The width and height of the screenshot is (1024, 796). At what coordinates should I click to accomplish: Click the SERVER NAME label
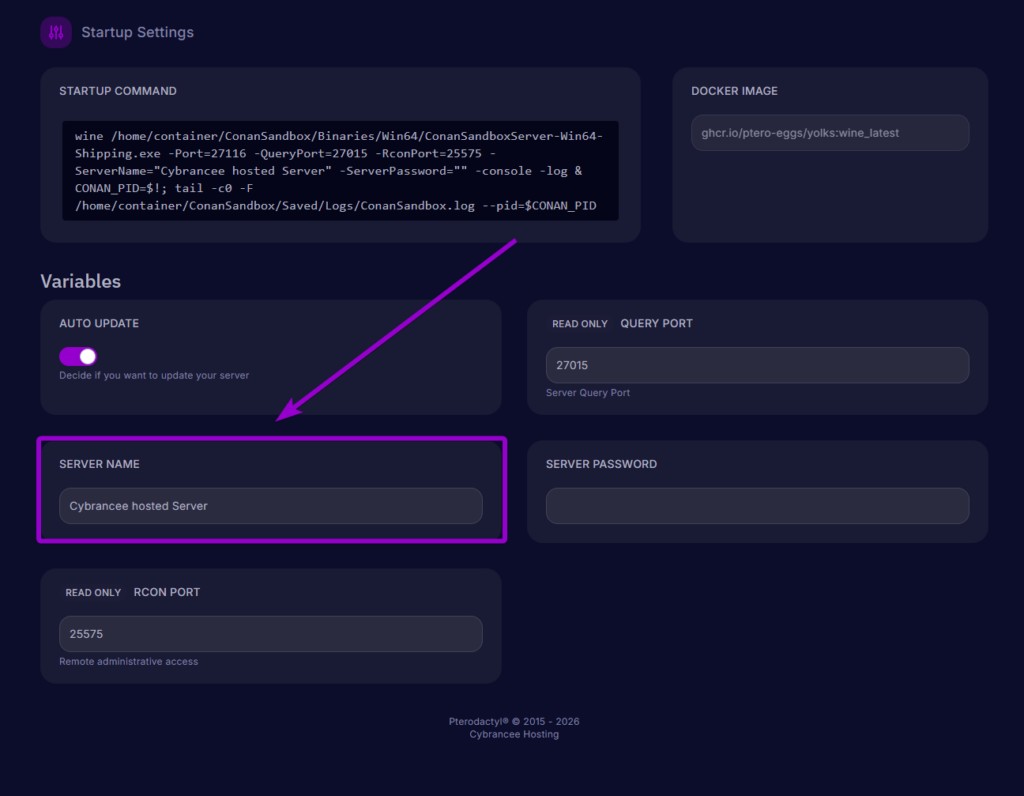pyautogui.click(x=99, y=464)
